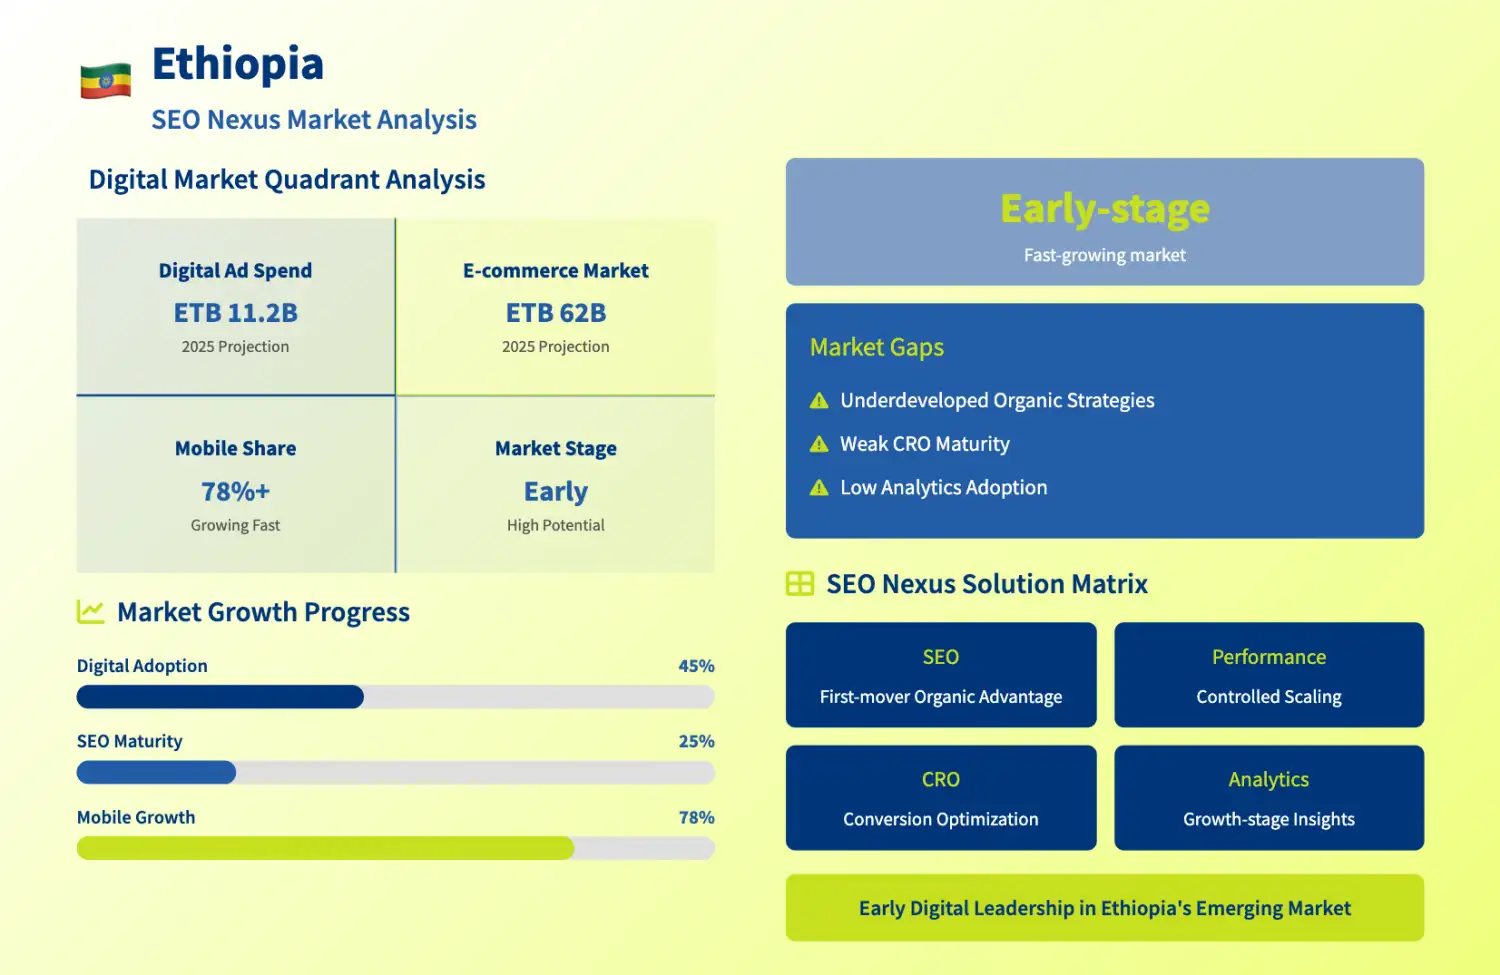The width and height of the screenshot is (1500, 975).
Task: Click the Market Growth Progress chart icon
Action: pyautogui.click(x=91, y=612)
